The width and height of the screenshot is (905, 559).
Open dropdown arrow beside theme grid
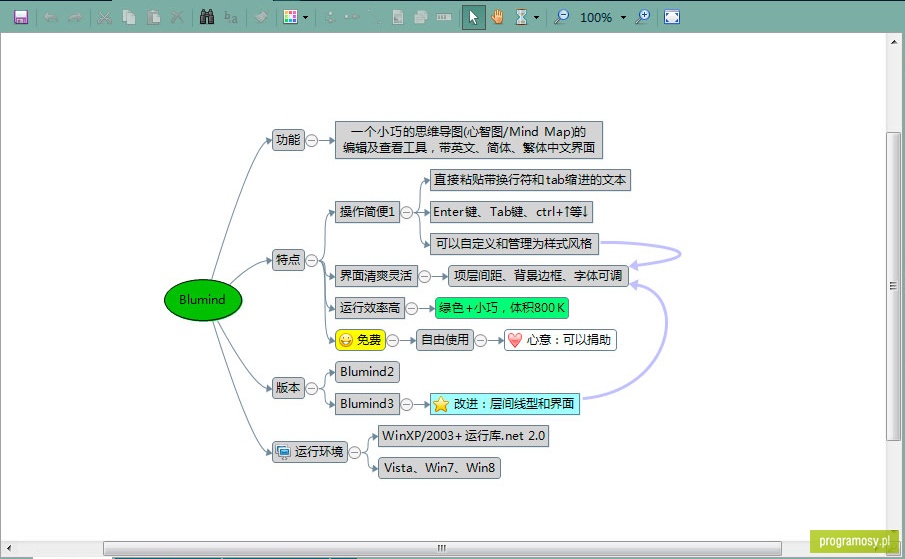click(305, 17)
